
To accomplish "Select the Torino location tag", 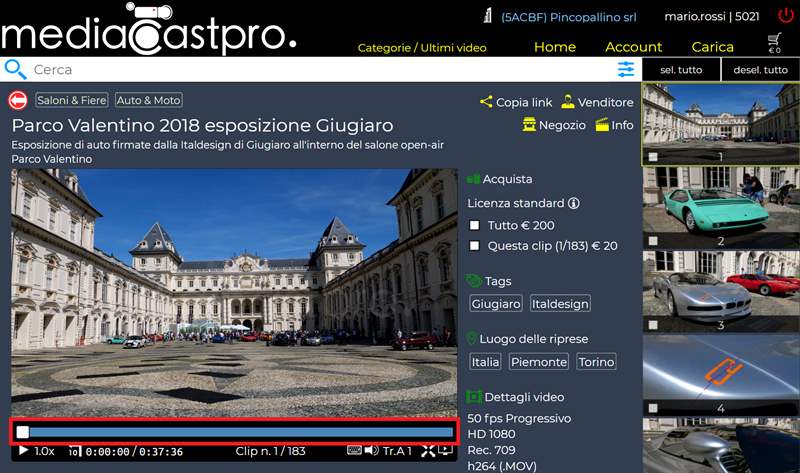I will pos(596,362).
